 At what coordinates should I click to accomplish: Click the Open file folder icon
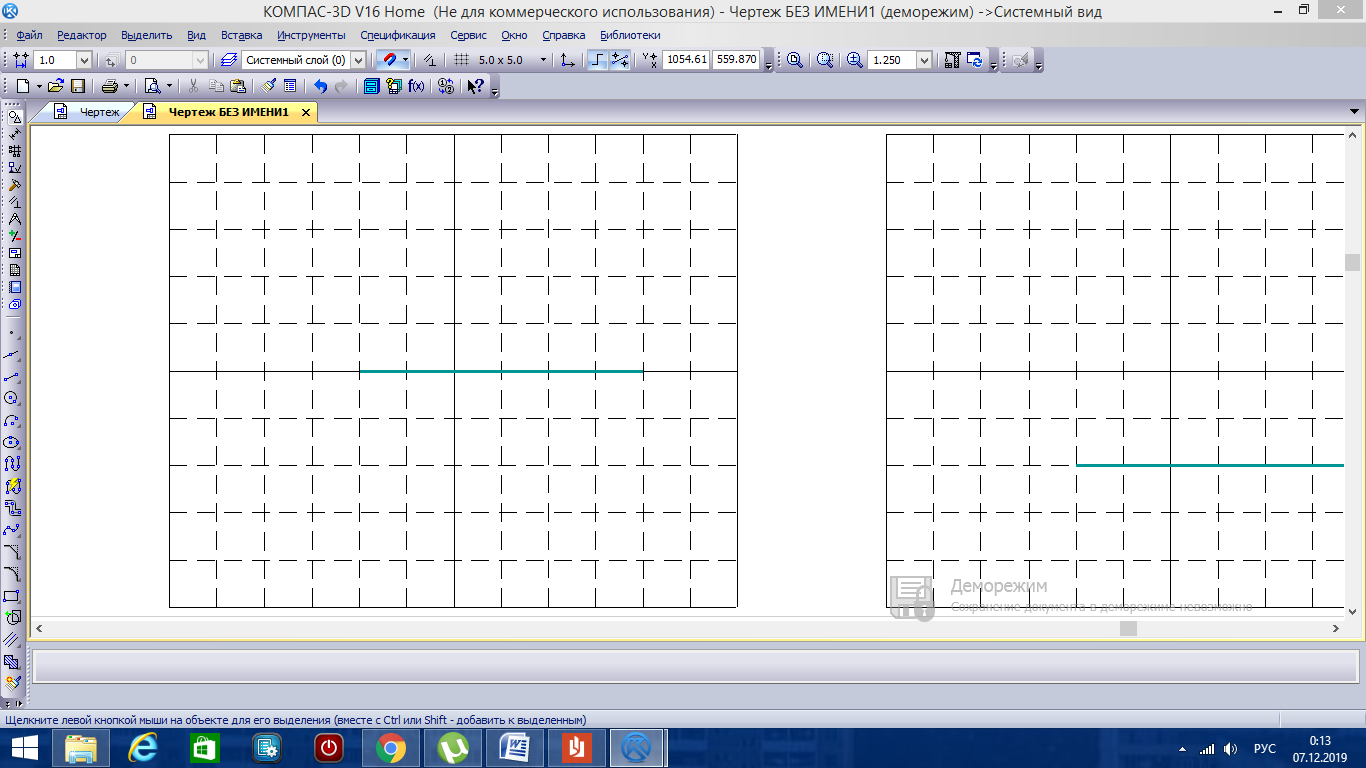[56, 86]
